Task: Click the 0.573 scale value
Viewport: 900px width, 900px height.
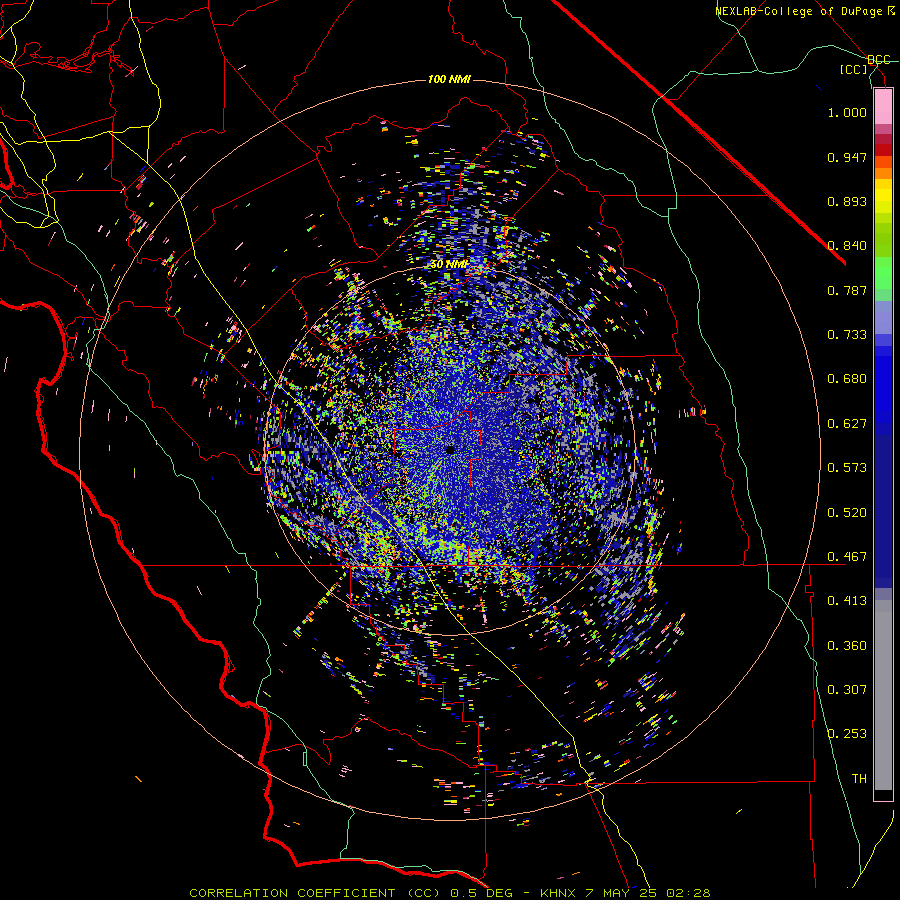Action: (x=847, y=468)
